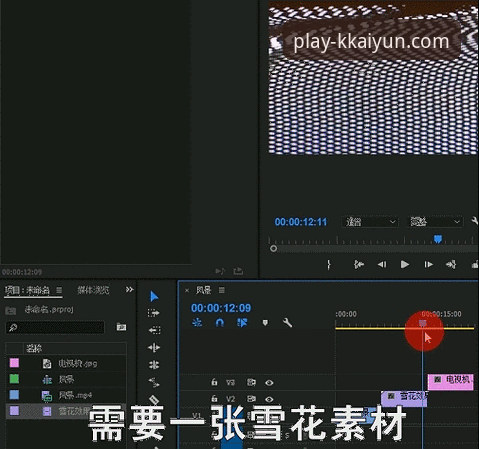Select 电视机.jpg in project list
The image size is (479, 449).
pos(77,363)
